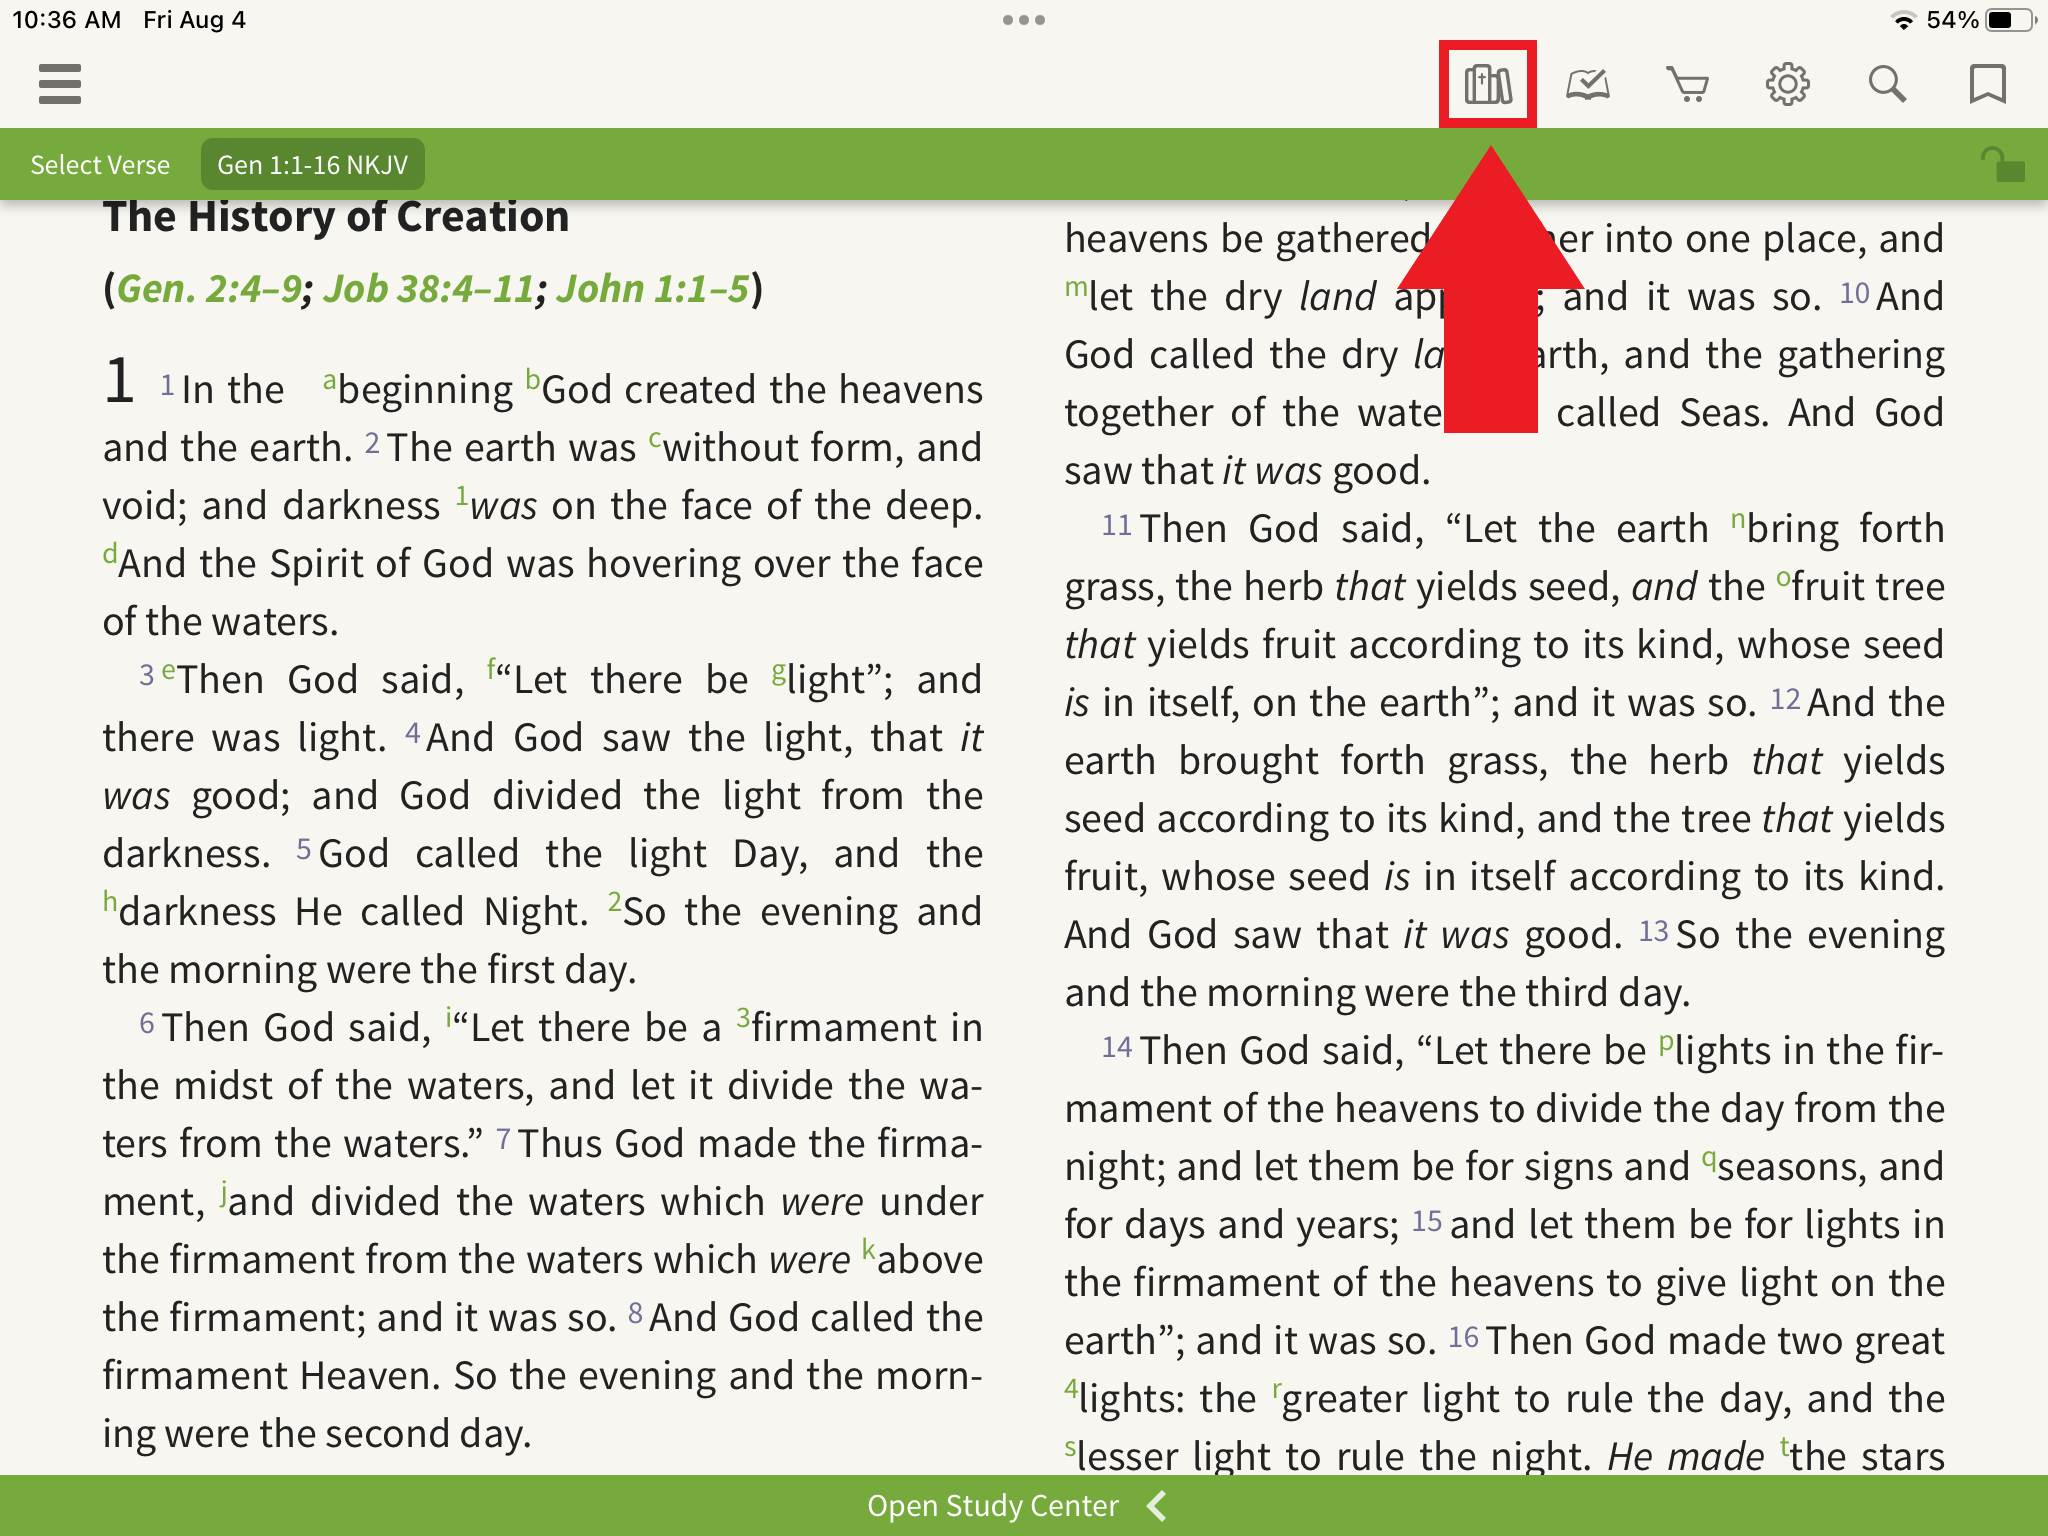2048x1536 pixels.
Task: Tap footnote 'a' before beginning
Action: coord(329,381)
